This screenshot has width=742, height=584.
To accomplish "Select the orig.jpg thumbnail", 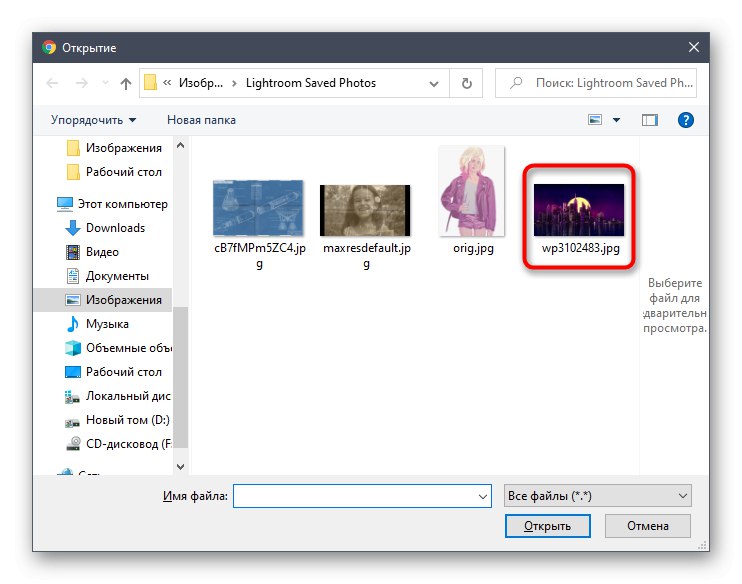I will [472, 191].
